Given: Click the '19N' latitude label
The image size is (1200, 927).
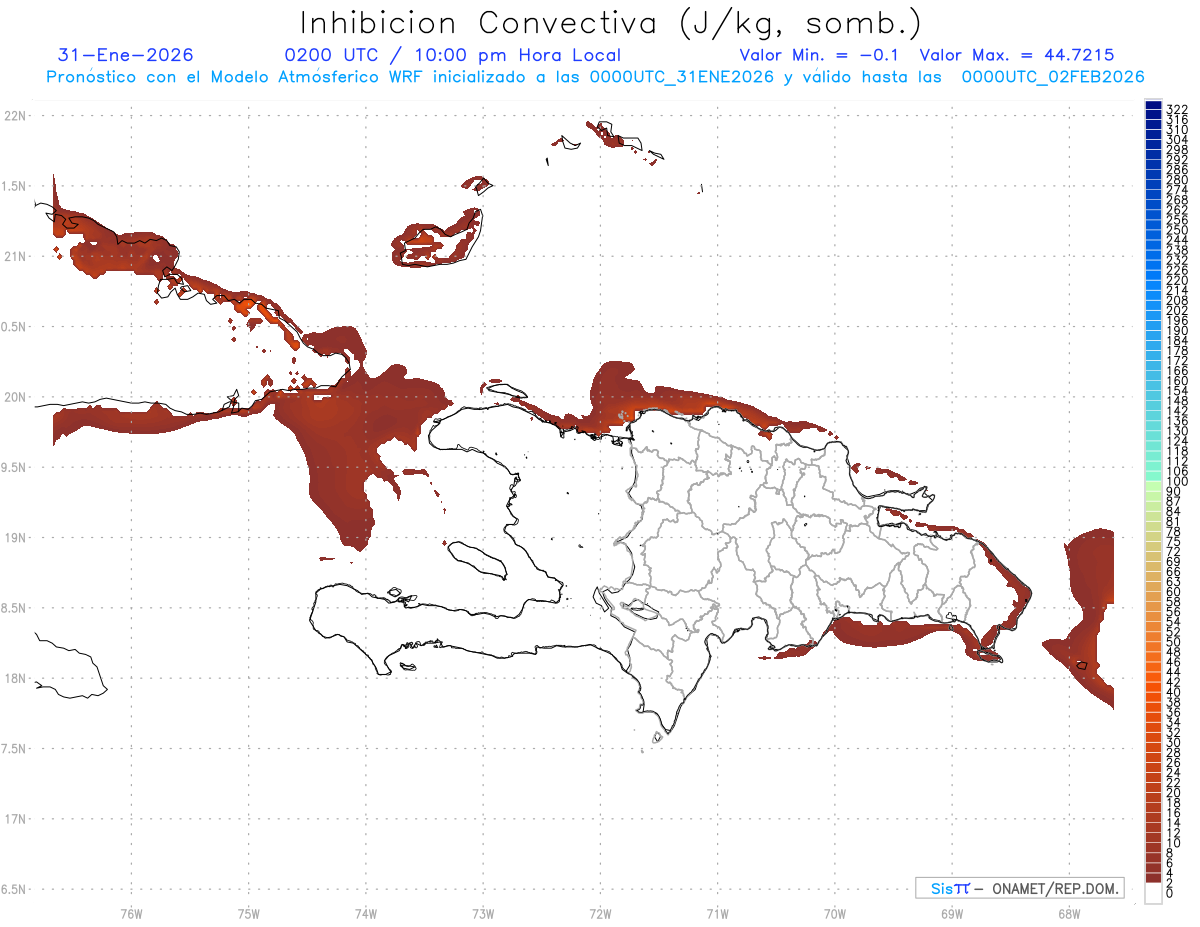Looking at the screenshot, I should pos(14,537).
